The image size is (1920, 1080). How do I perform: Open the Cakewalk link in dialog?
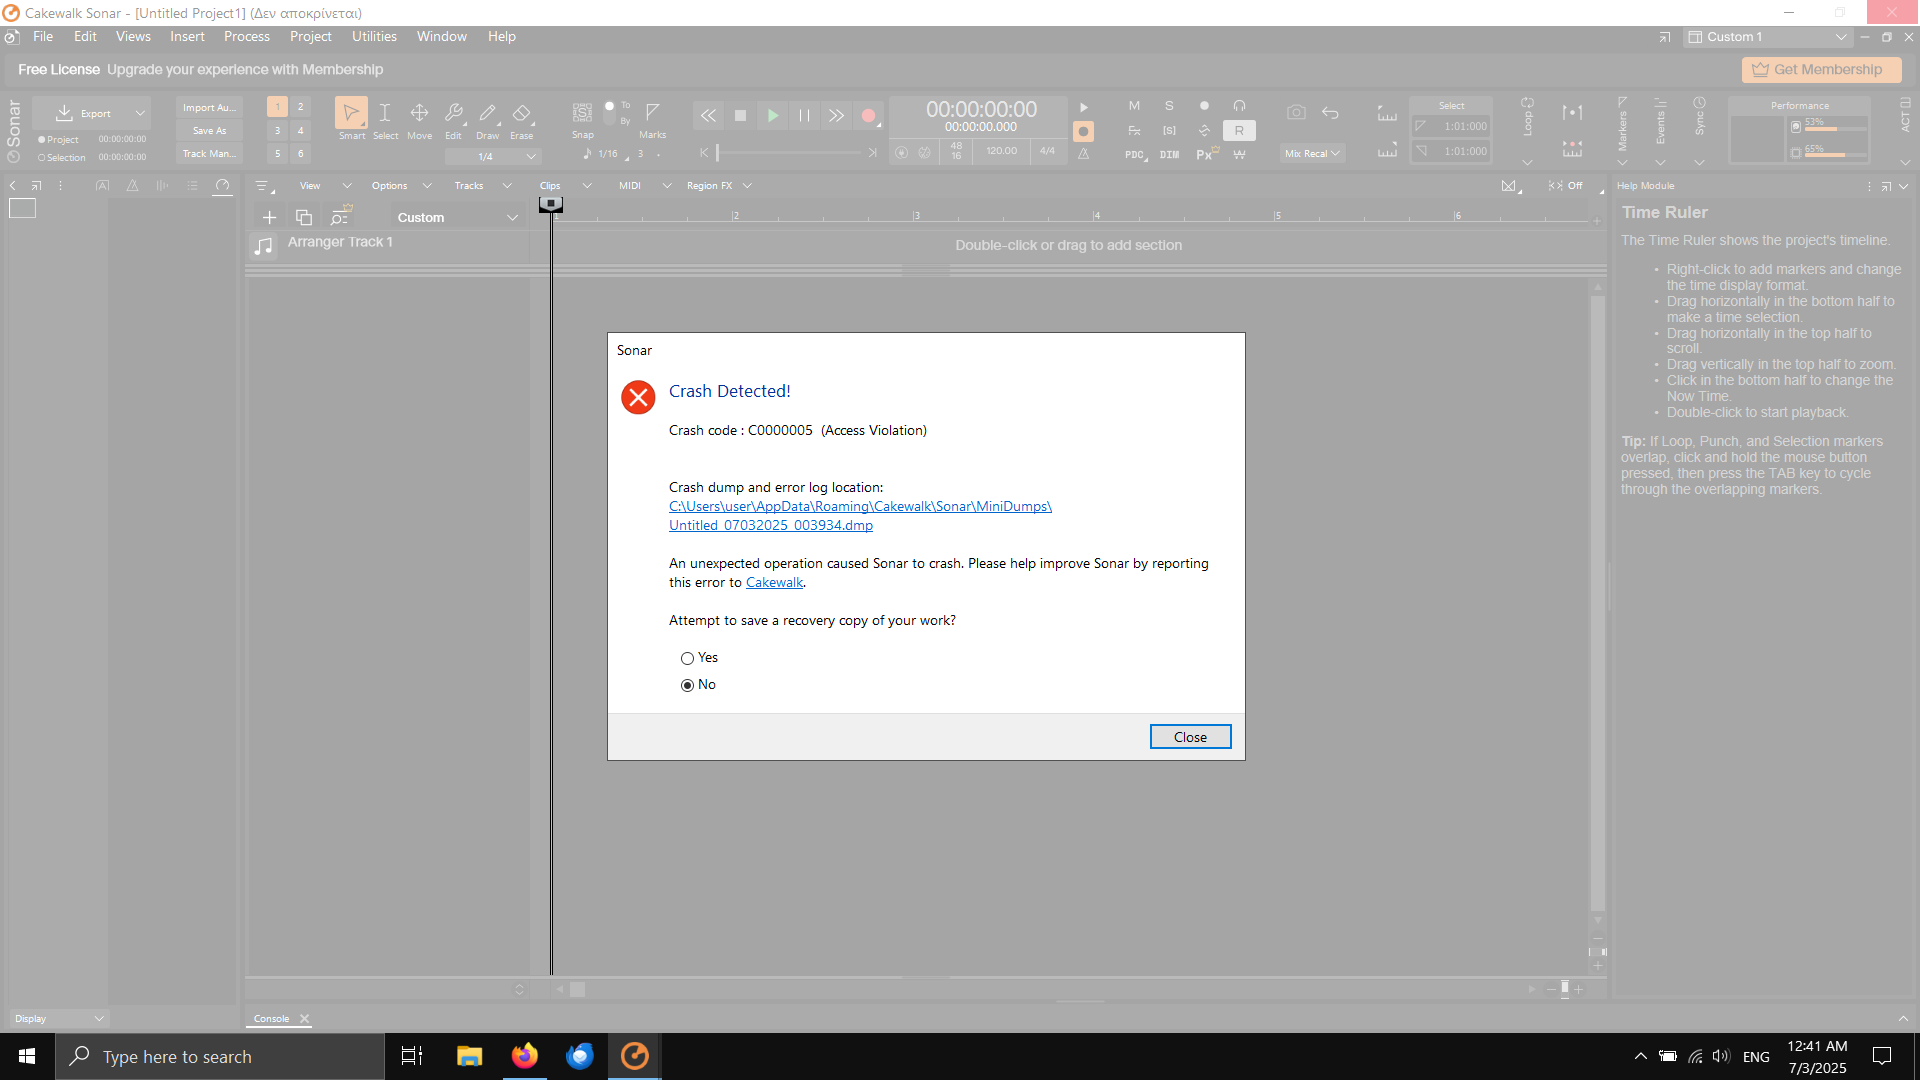[x=774, y=583]
